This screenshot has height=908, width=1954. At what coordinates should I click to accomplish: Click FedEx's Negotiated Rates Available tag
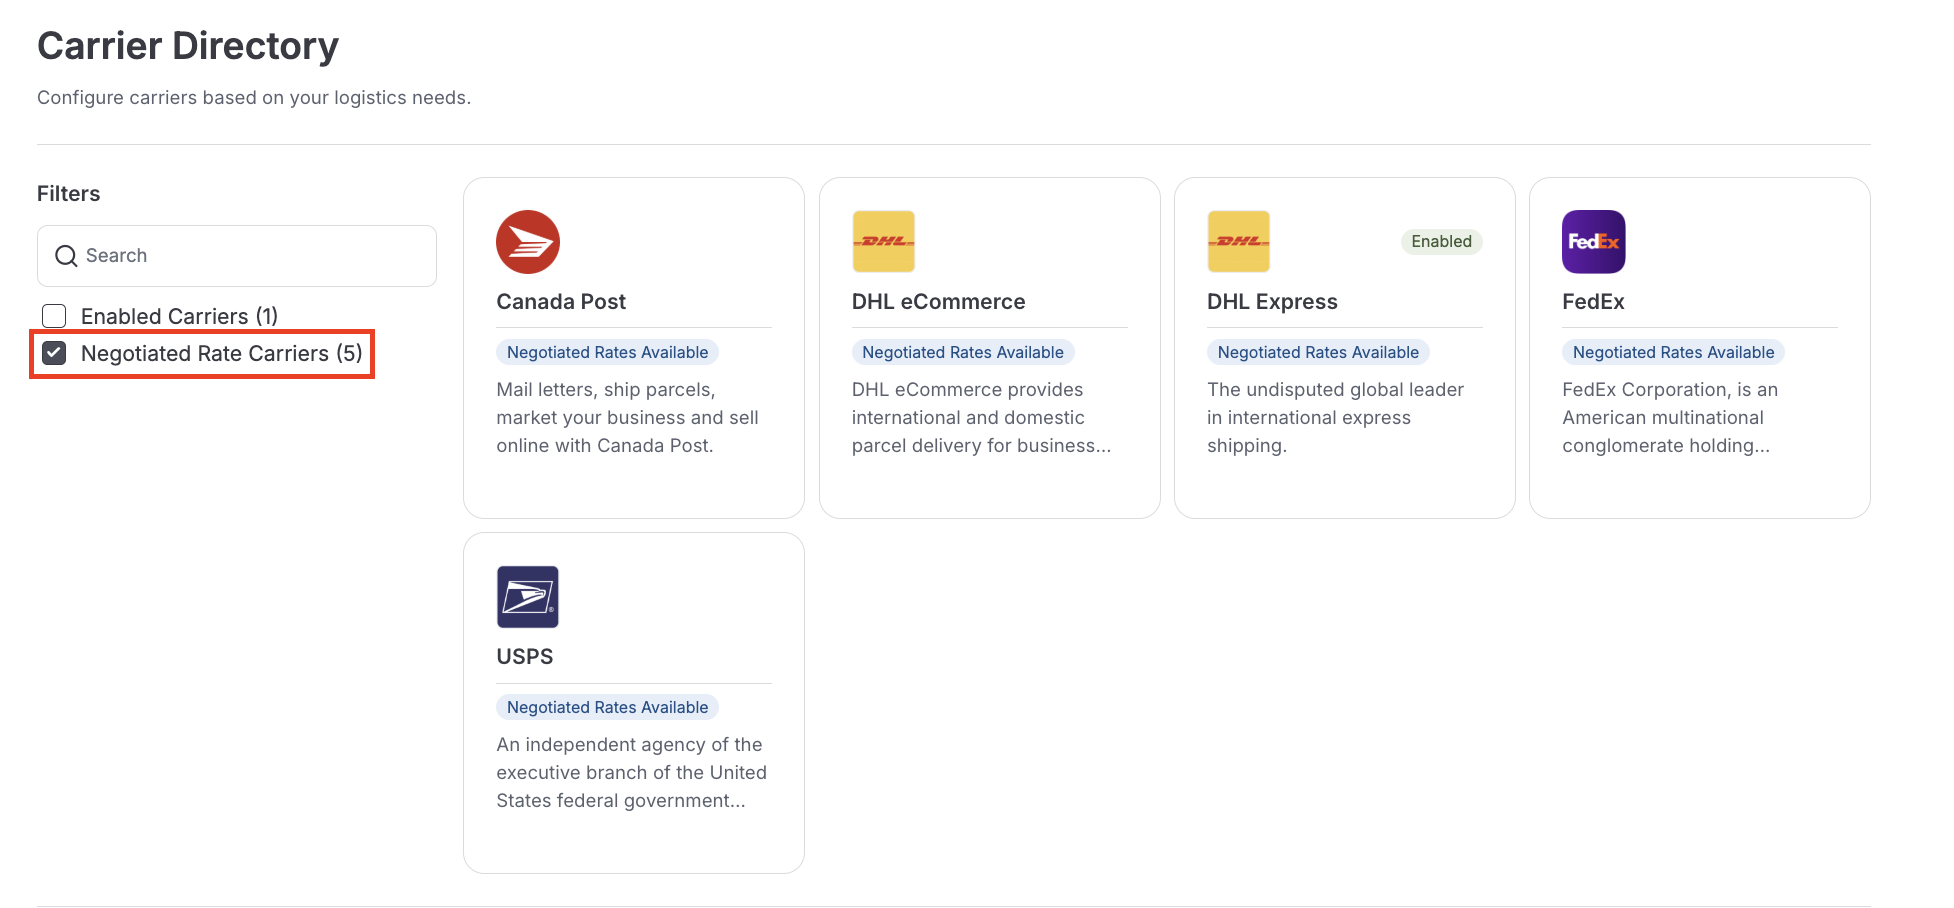coord(1673,352)
